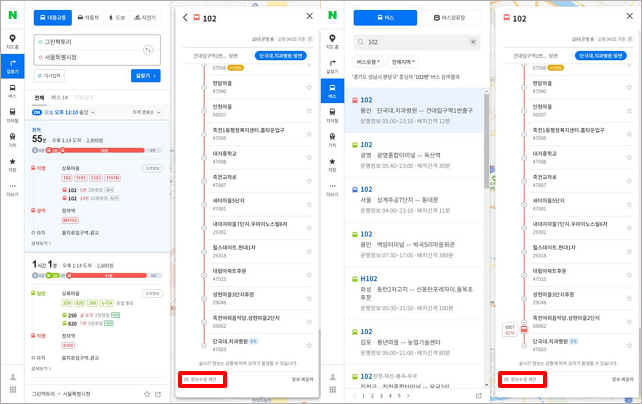Open 저장 in the bus search sidebar
Viewport: 642px width, 404px height.
332,165
